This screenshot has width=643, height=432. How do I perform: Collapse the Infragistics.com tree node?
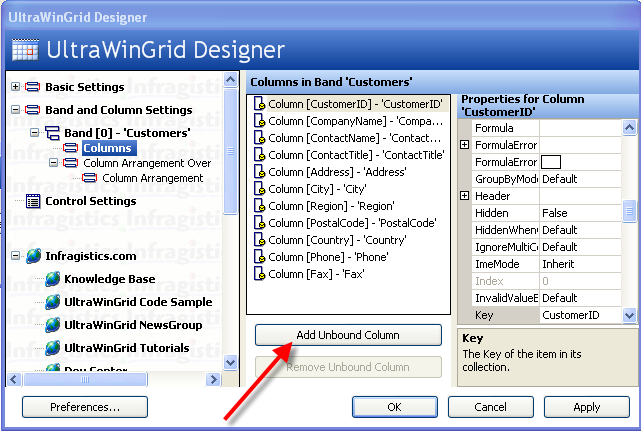coord(15,256)
